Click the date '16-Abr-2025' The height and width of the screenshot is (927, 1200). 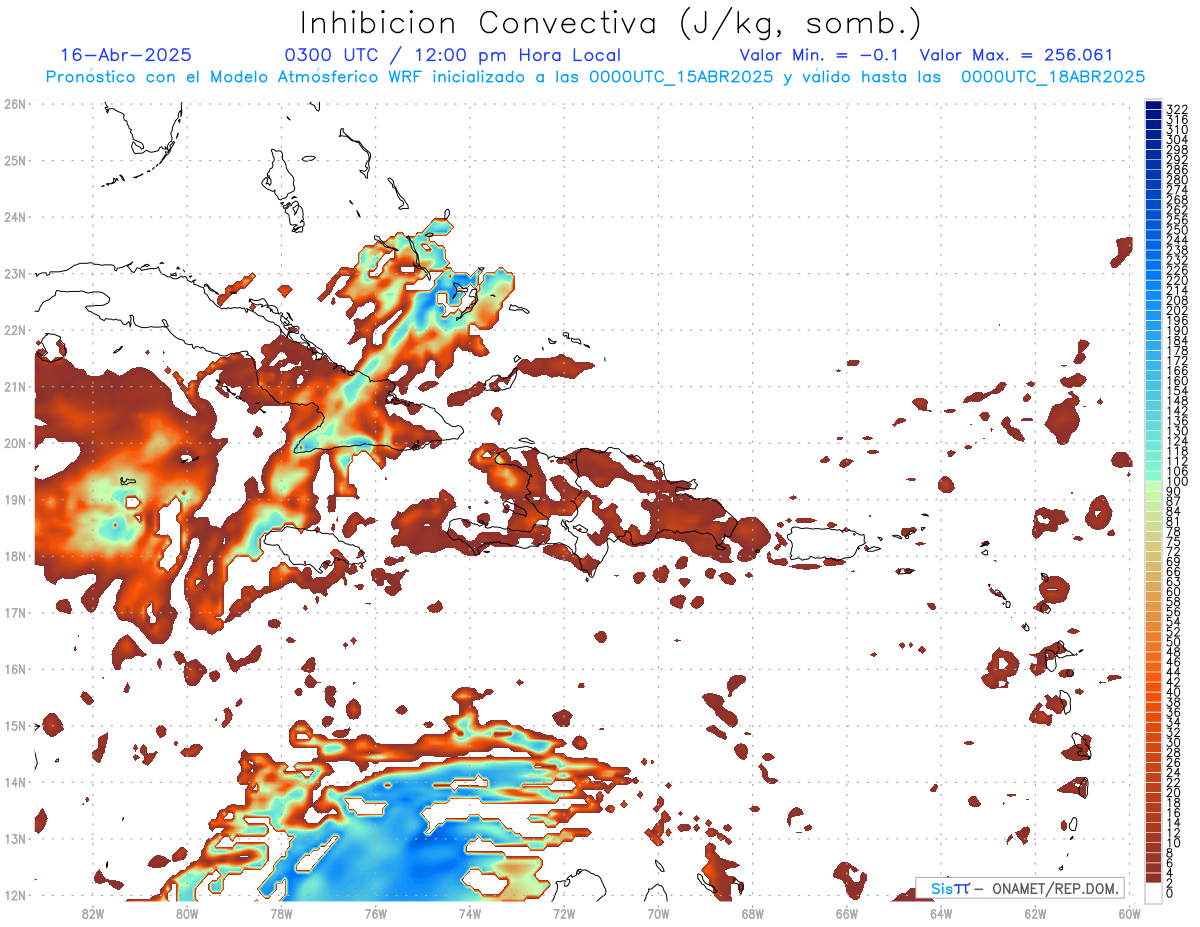tap(126, 56)
